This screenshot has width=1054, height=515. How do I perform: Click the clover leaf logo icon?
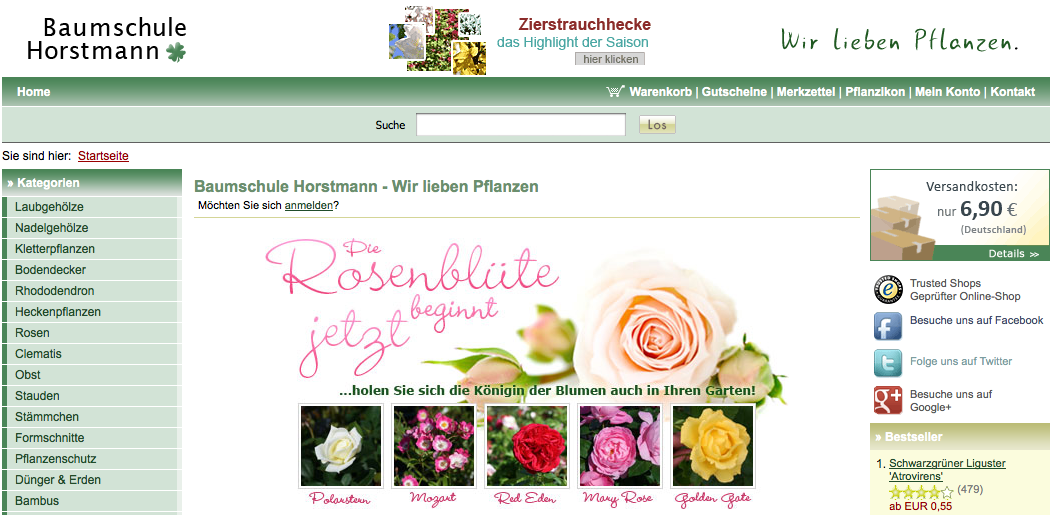click(175, 52)
